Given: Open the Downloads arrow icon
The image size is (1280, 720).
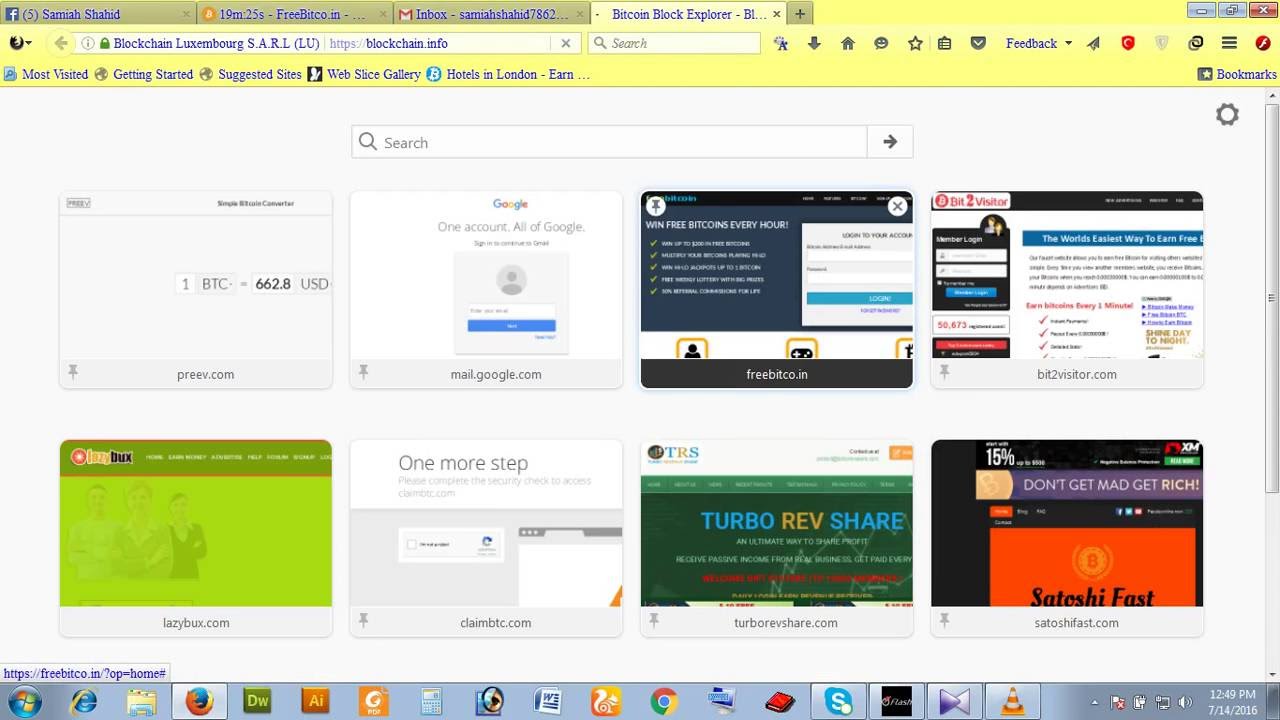Looking at the screenshot, I should [x=814, y=43].
